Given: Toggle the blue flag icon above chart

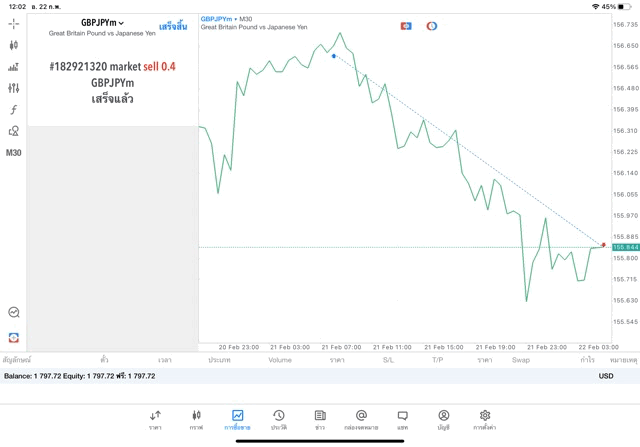Looking at the screenshot, I should (x=406, y=26).
